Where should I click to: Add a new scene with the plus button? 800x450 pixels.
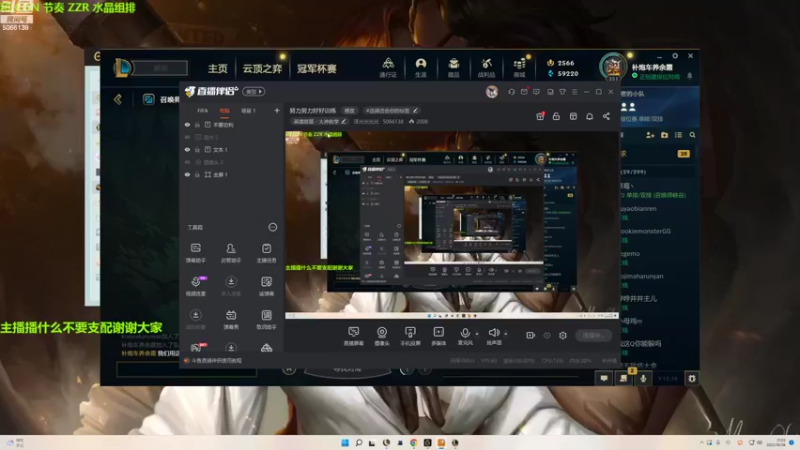(x=277, y=110)
